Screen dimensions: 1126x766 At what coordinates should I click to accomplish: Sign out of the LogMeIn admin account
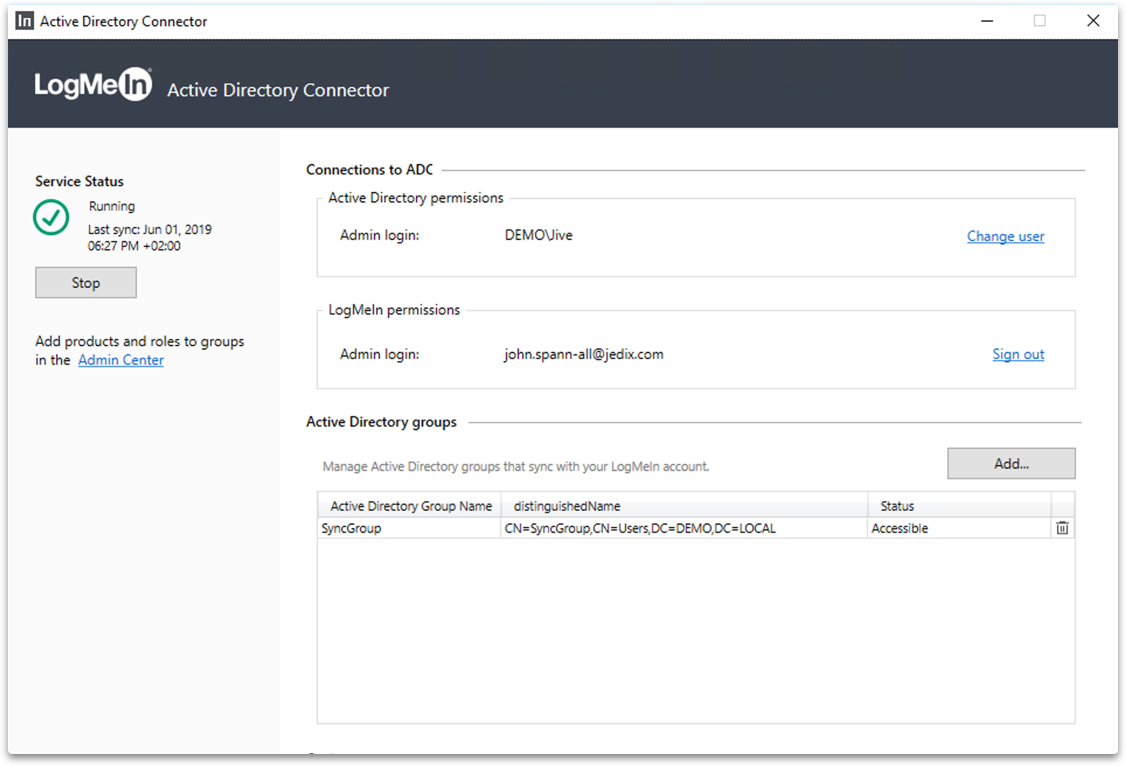point(1018,354)
